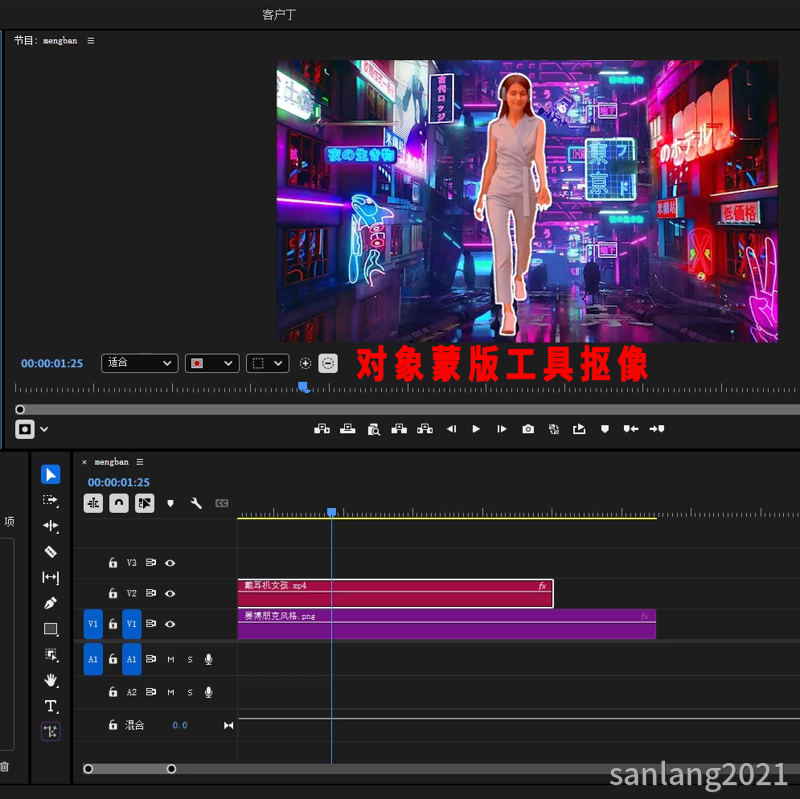Image resolution: width=800 pixels, height=799 pixels.
Task: Click the first lift/extract transport icon
Action: (322, 429)
